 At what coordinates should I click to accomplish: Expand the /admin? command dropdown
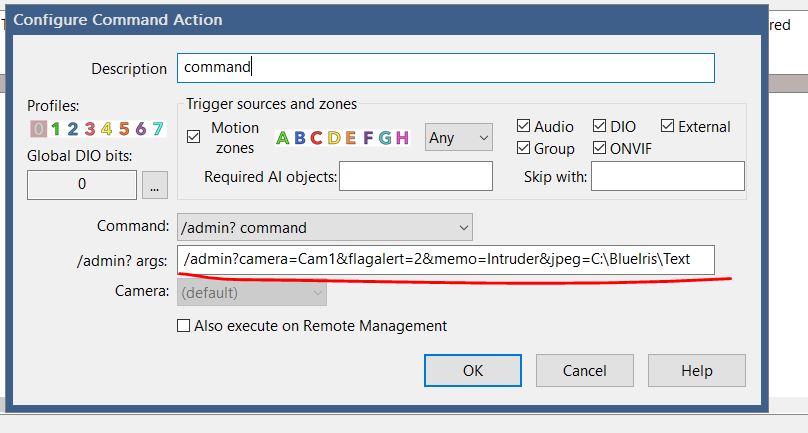click(325, 227)
